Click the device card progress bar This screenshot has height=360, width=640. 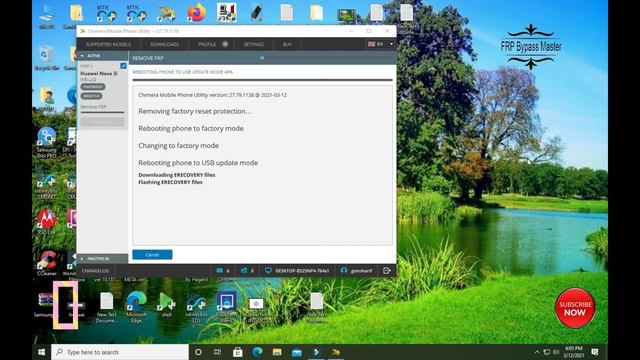[102, 112]
